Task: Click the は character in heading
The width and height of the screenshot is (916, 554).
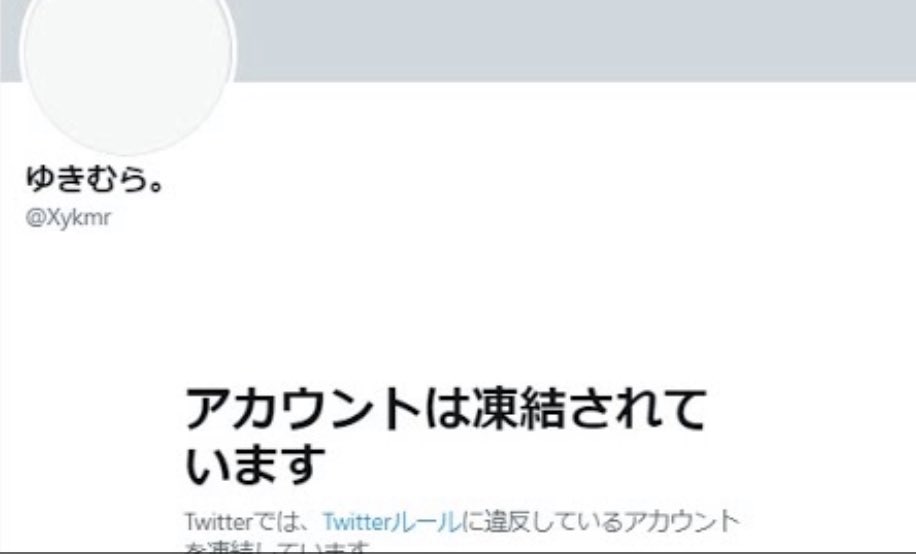Action: click(x=446, y=410)
